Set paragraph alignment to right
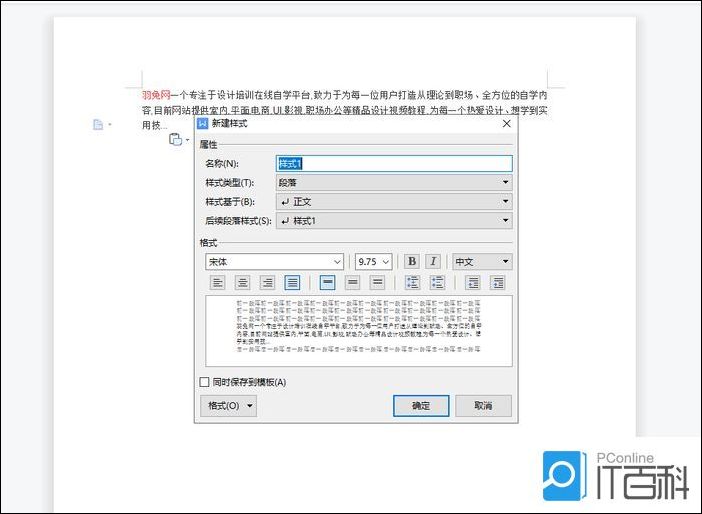 tap(267, 283)
